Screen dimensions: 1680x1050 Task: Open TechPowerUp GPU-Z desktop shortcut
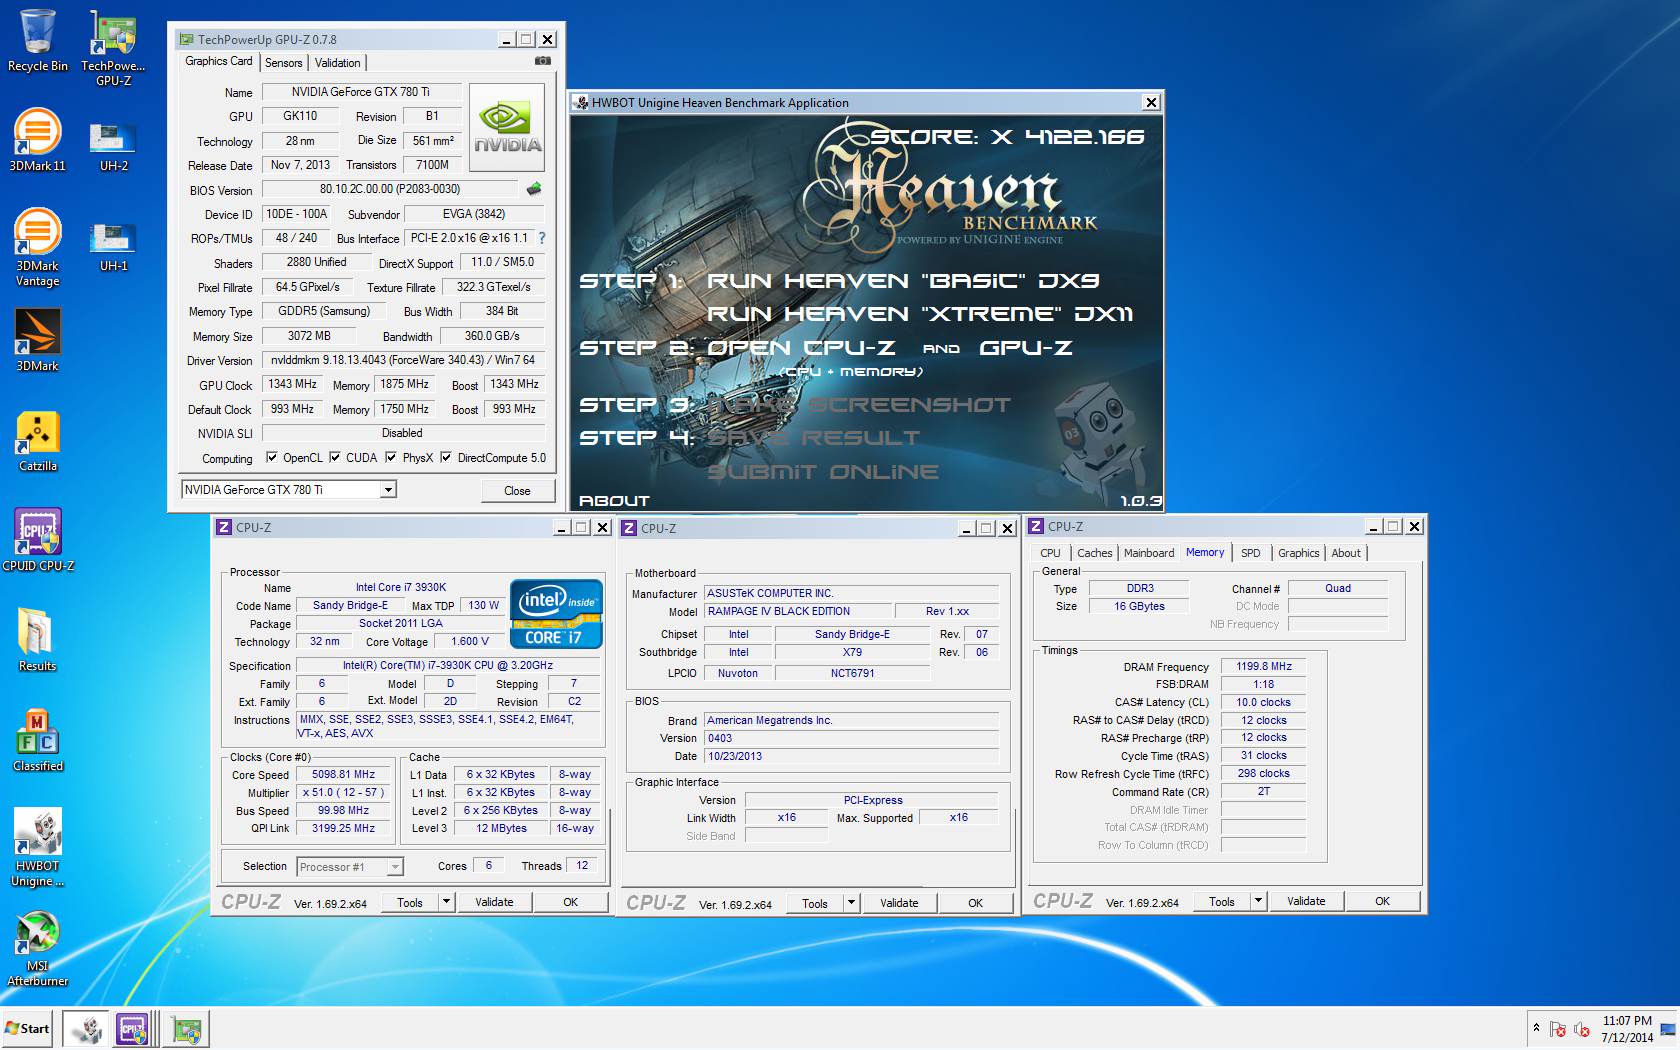[113, 48]
